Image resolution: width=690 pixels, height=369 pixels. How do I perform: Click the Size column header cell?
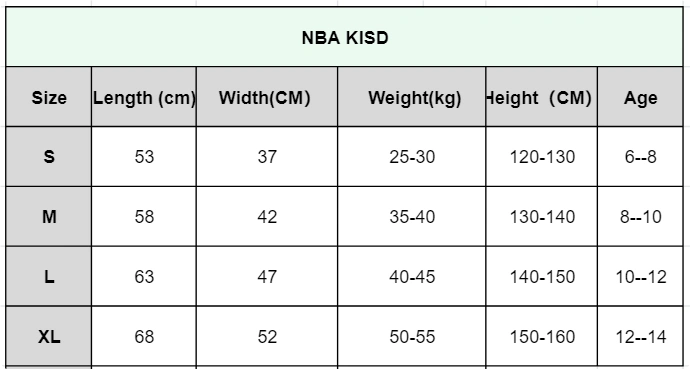pos(49,97)
